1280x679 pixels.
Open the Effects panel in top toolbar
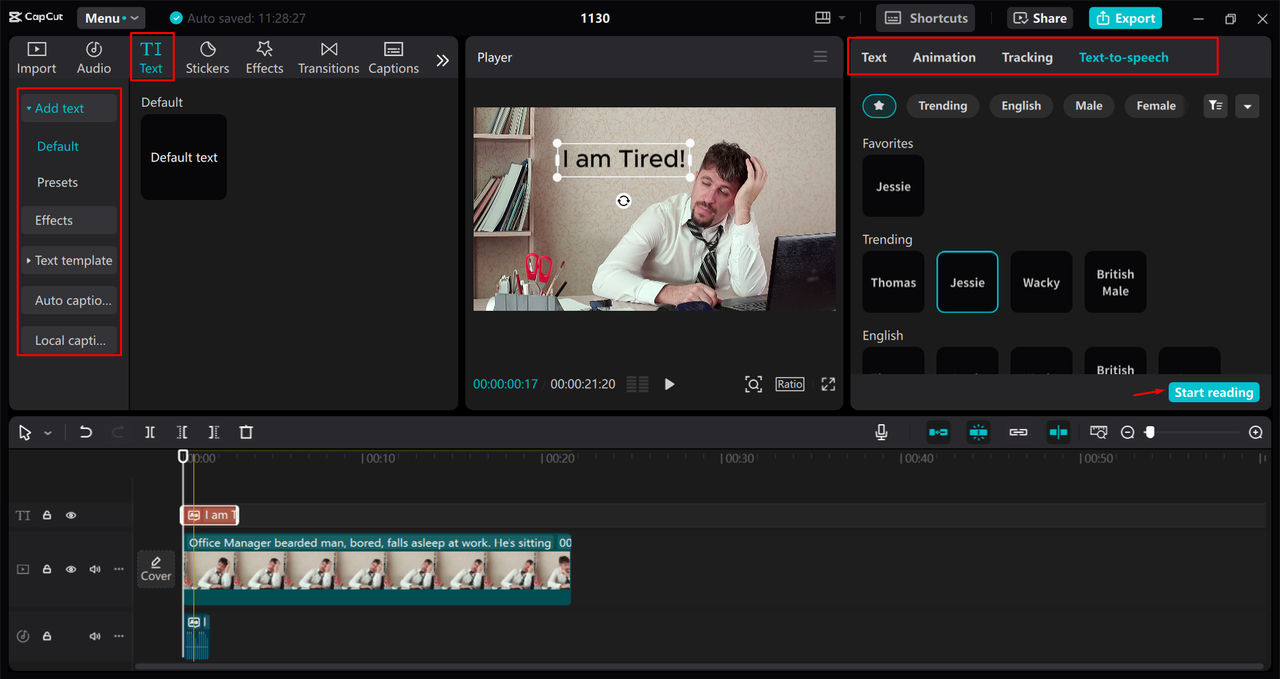(264, 58)
